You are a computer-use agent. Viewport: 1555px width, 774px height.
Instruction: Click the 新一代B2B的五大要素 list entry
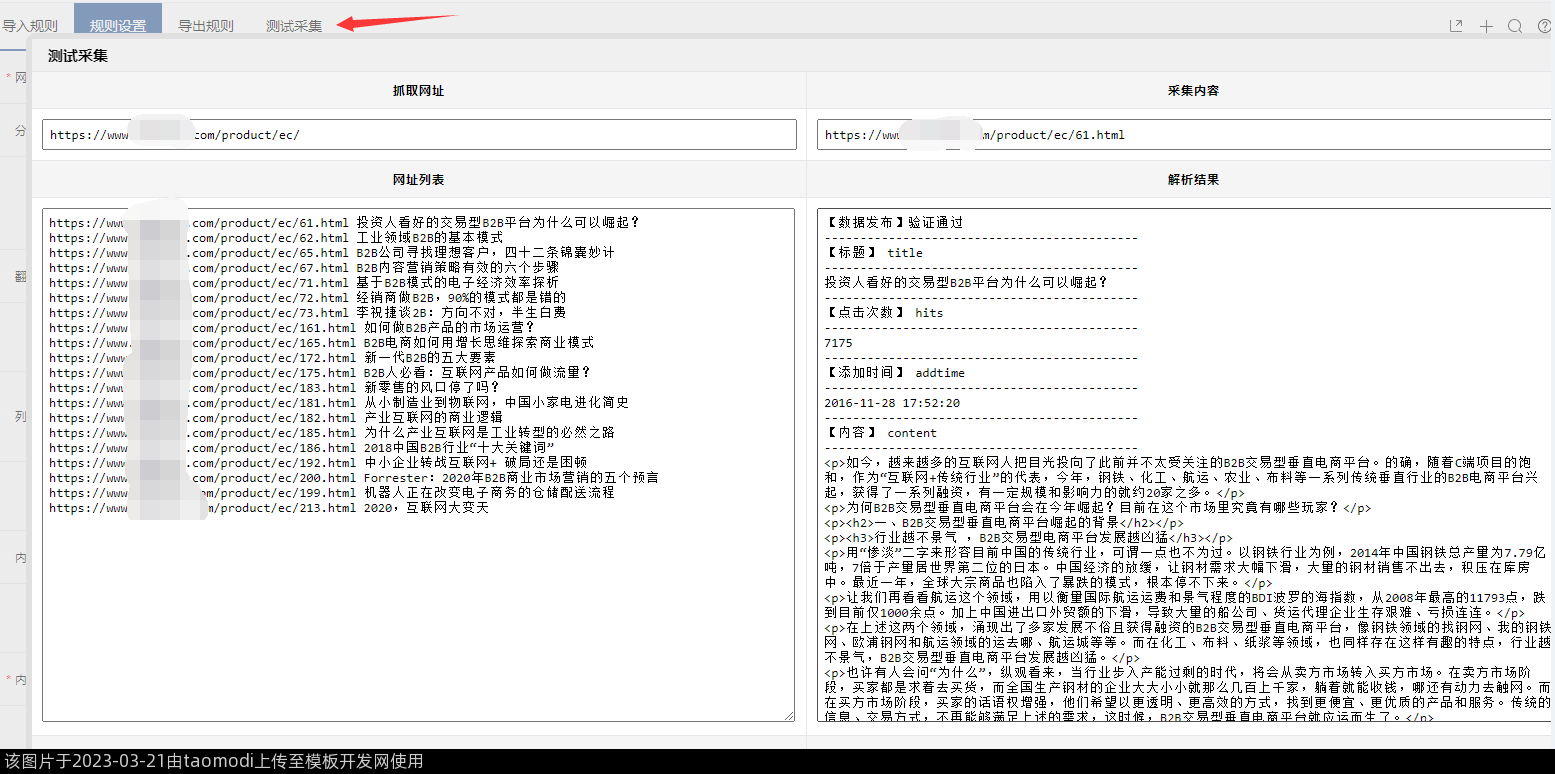(429, 358)
